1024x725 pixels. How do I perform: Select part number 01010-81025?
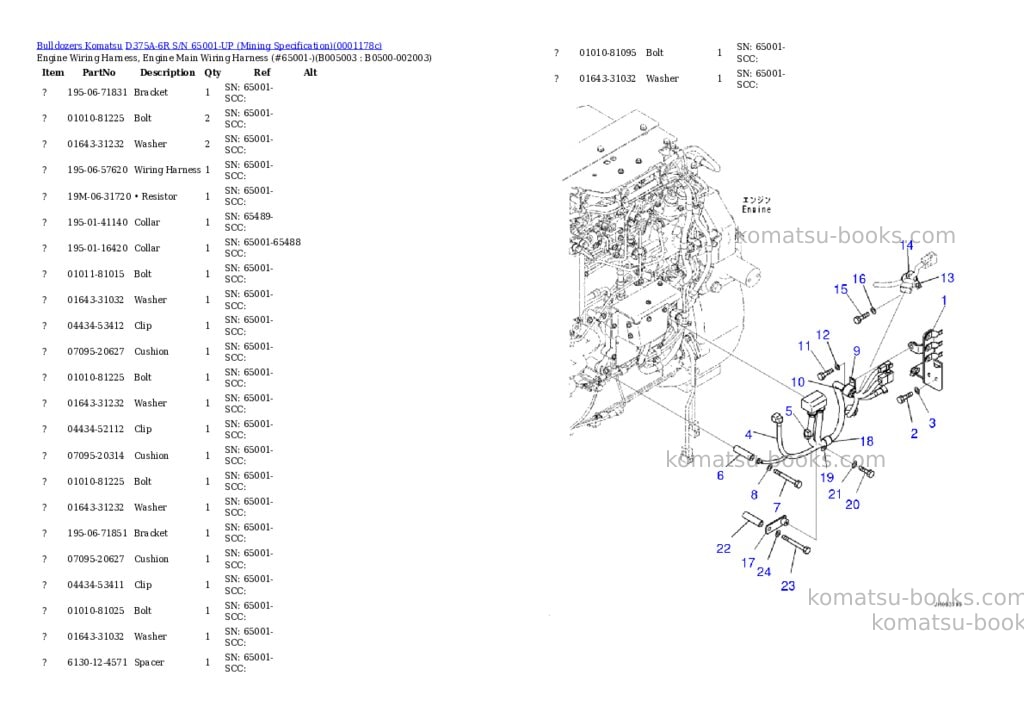pyautogui.click(x=96, y=610)
